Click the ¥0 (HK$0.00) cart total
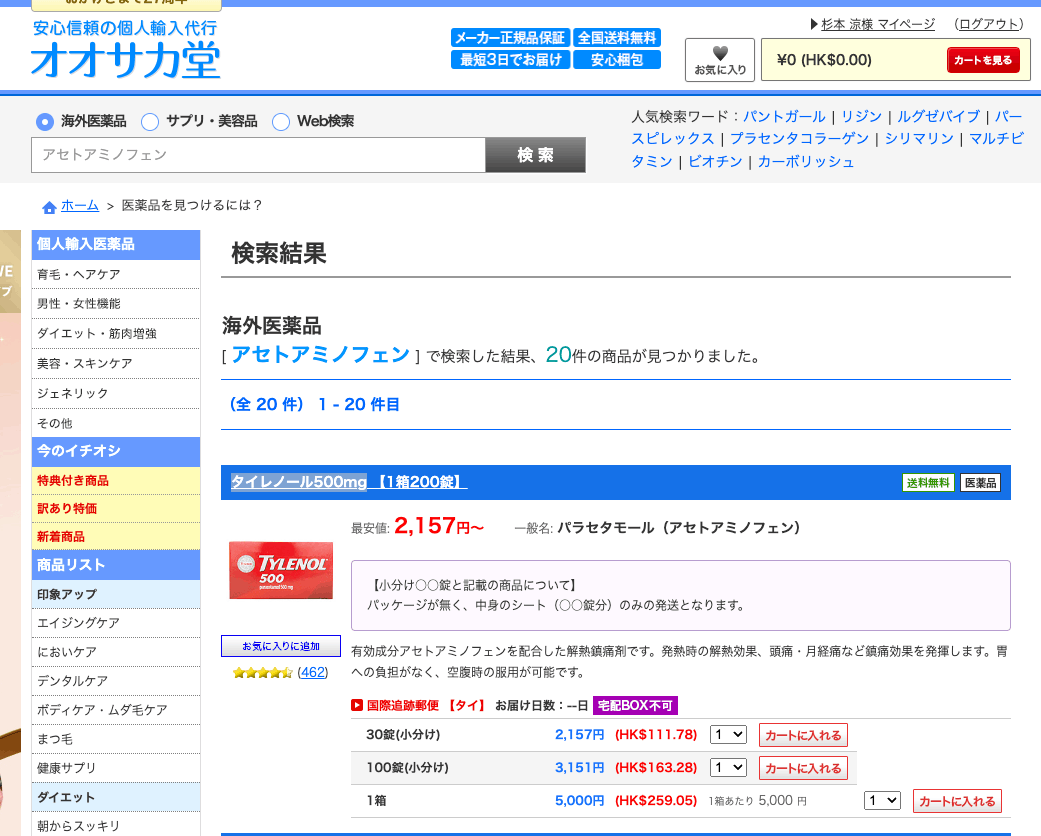 tap(824, 60)
